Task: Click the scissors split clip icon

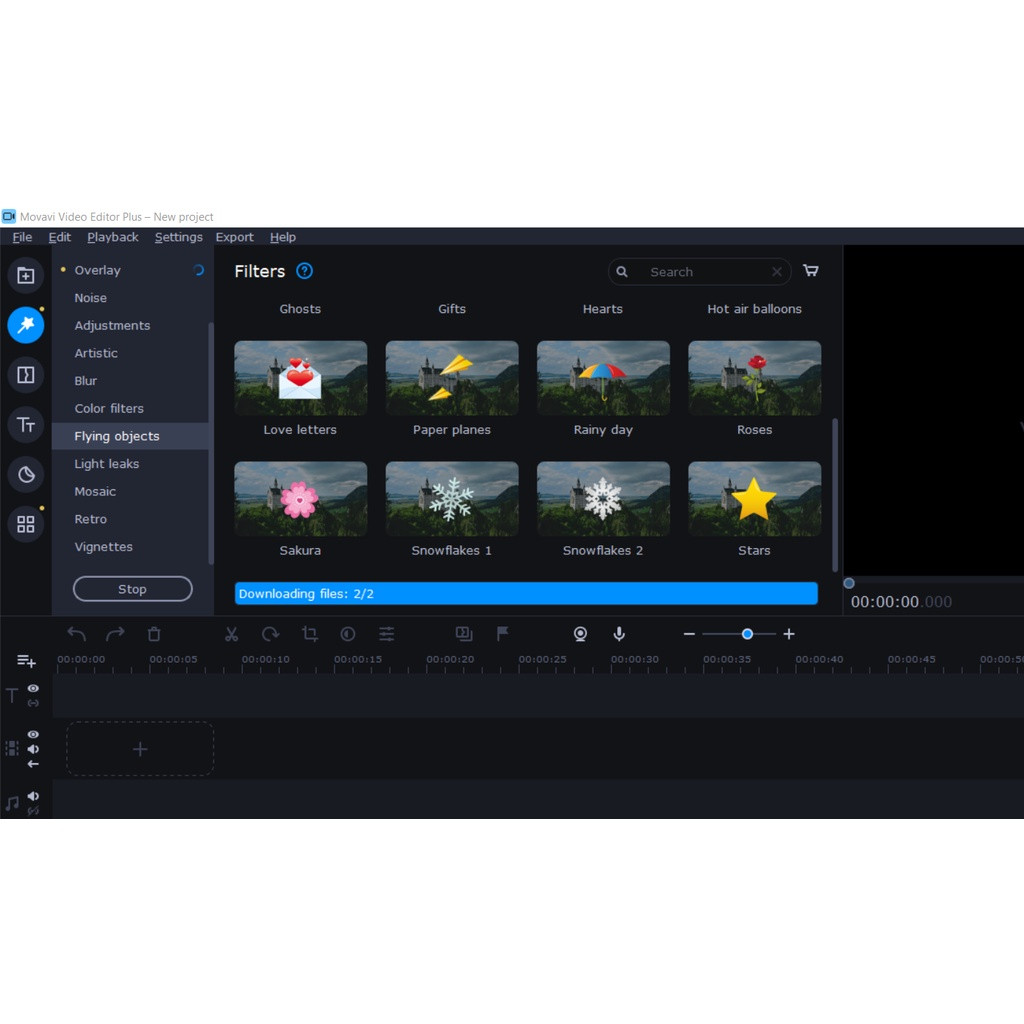Action: click(231, 634)
